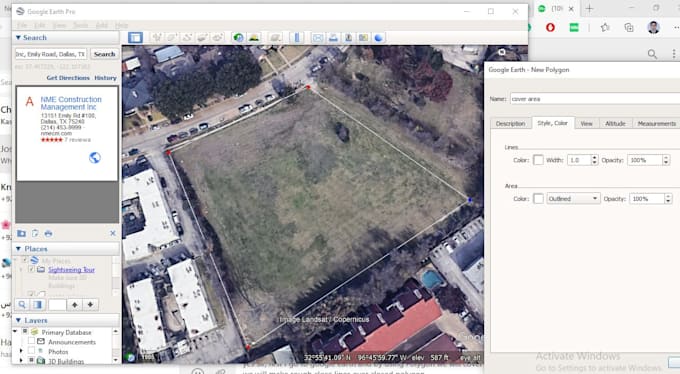680x374 pixels.
Task: Open NME Construction Management Inc result link
Action: tap(71, 103)
